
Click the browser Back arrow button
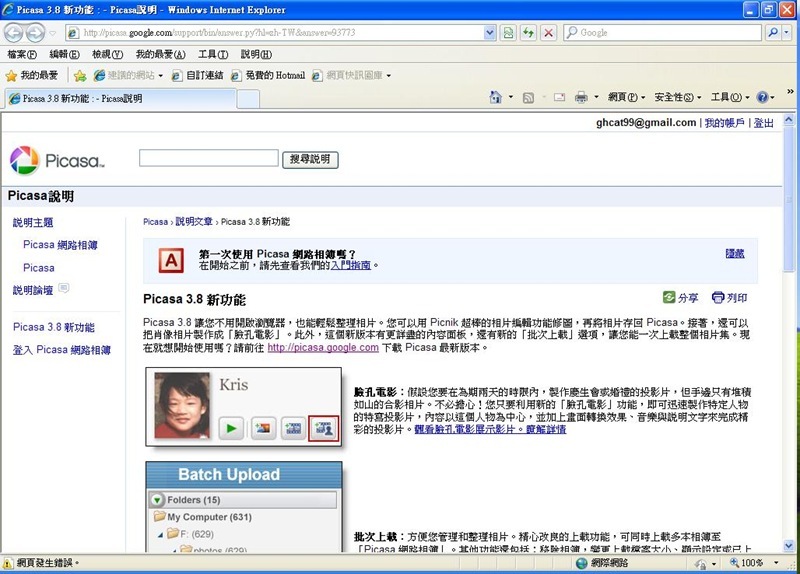(x=14, y=32)
